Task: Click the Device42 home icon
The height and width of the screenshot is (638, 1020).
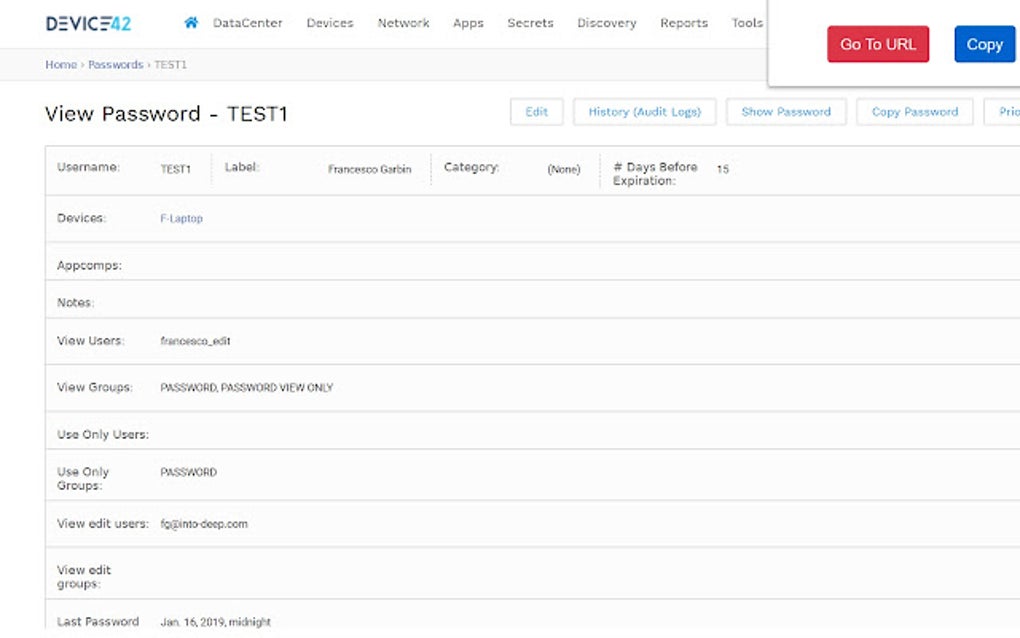Action: [x=189, y=22]
